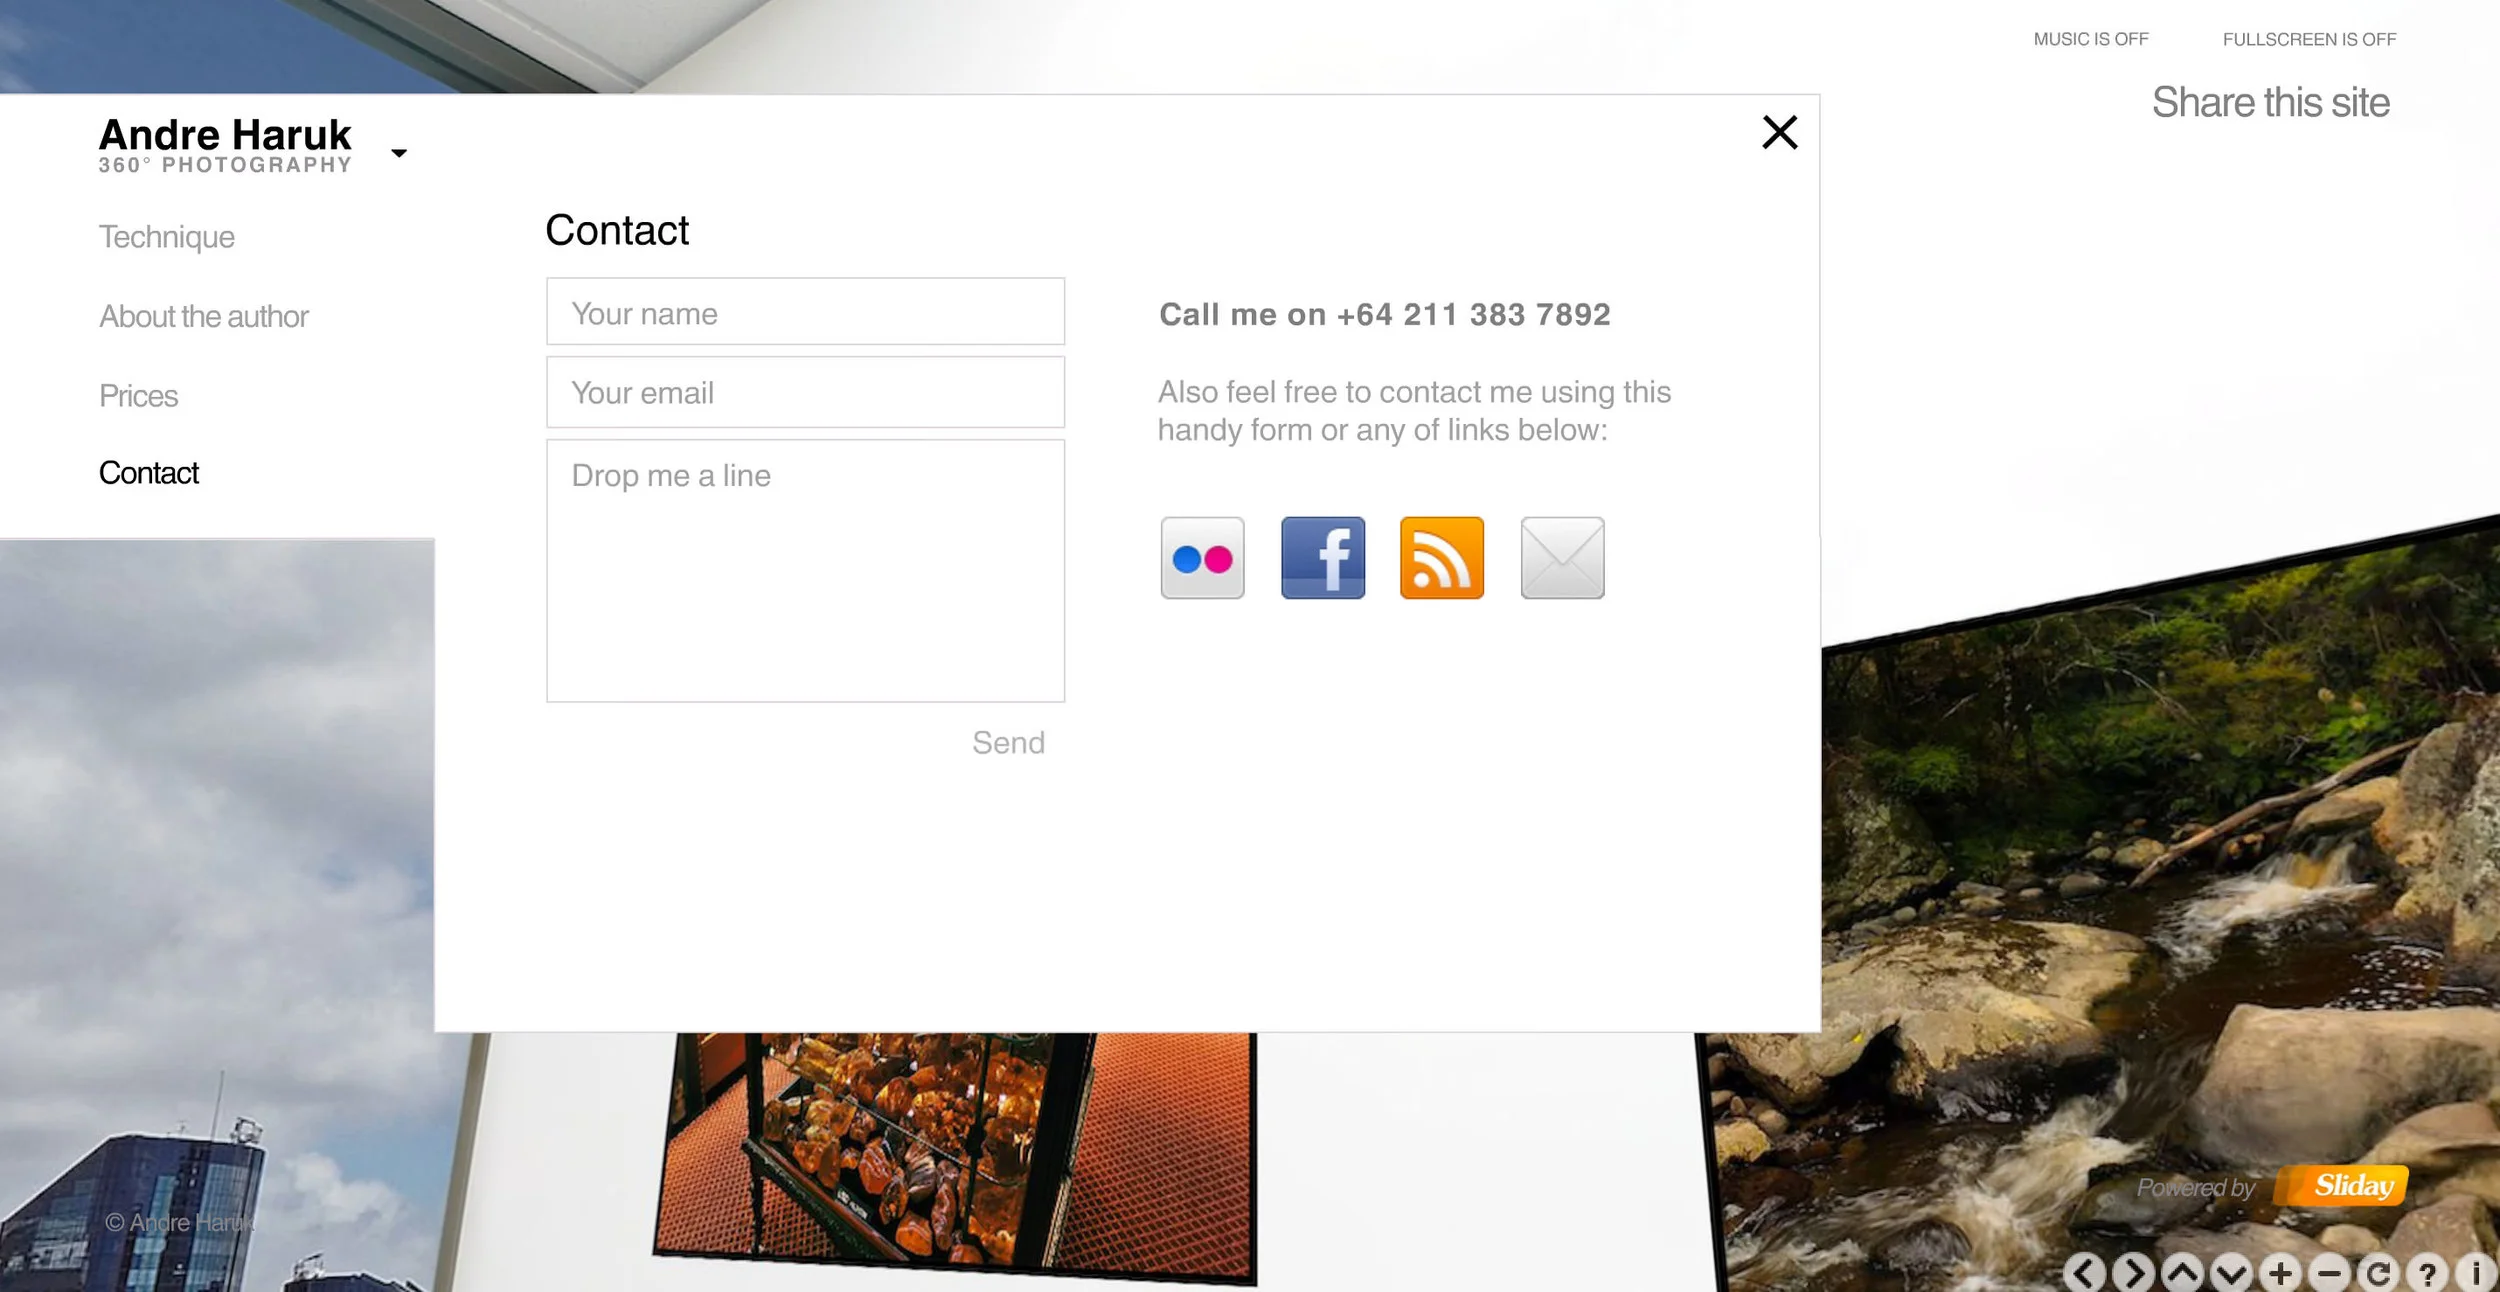Image resolution: width=2500 pixels, height=1292 pixels.
Task: Open the Technique menu item
Action: tap(167, 237)
